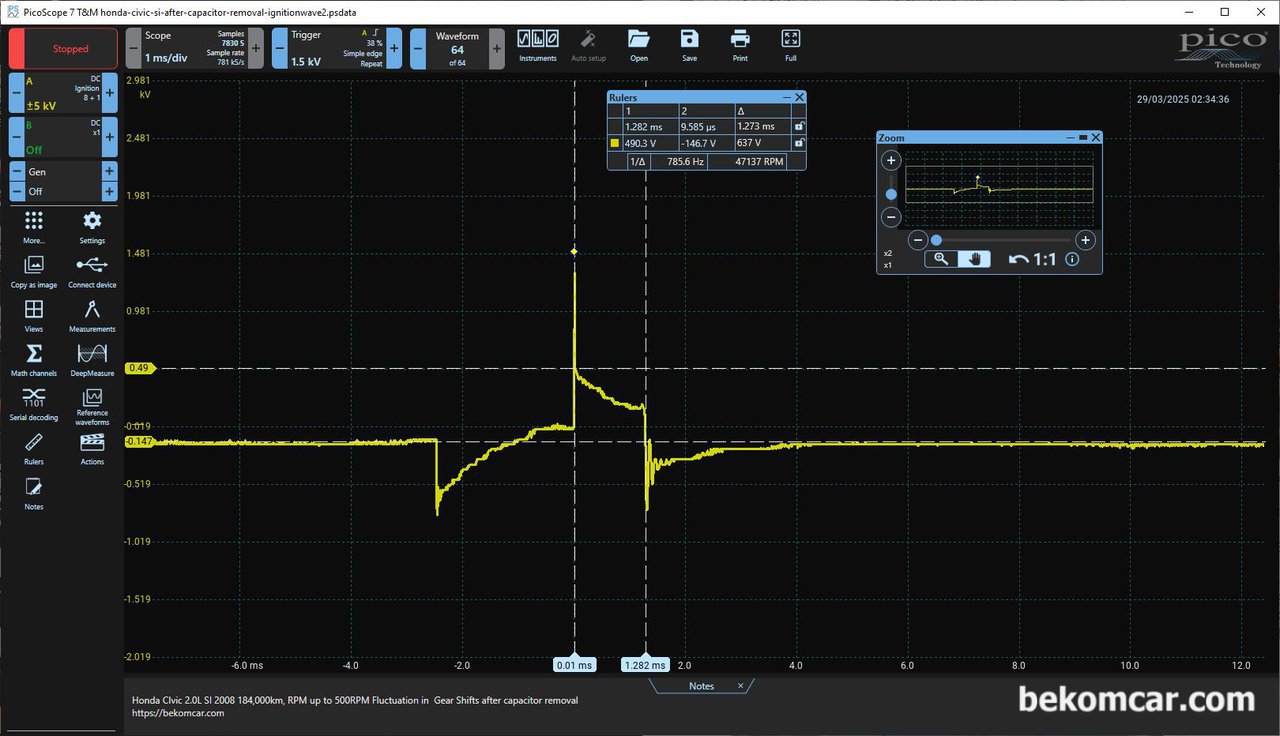Print the waveform
Screen dimensions: 1280x736
coord(740,46)
